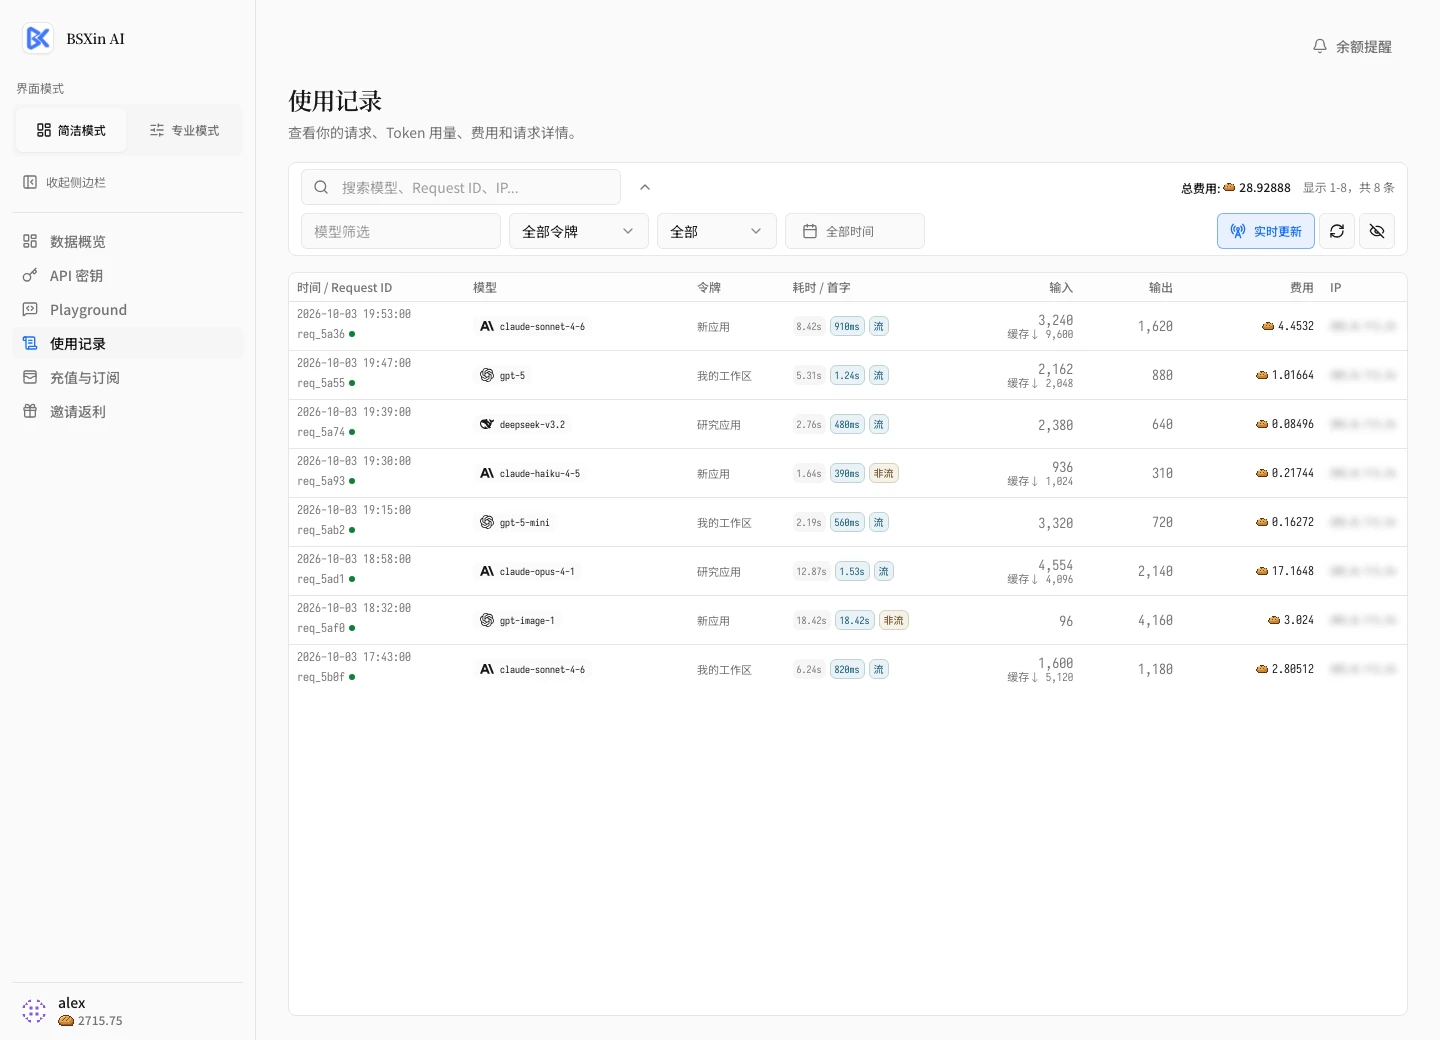Open the 全部令牌 token dropdown
This screenshot has width=1440, height=1040.
click(x=579, y=231)
